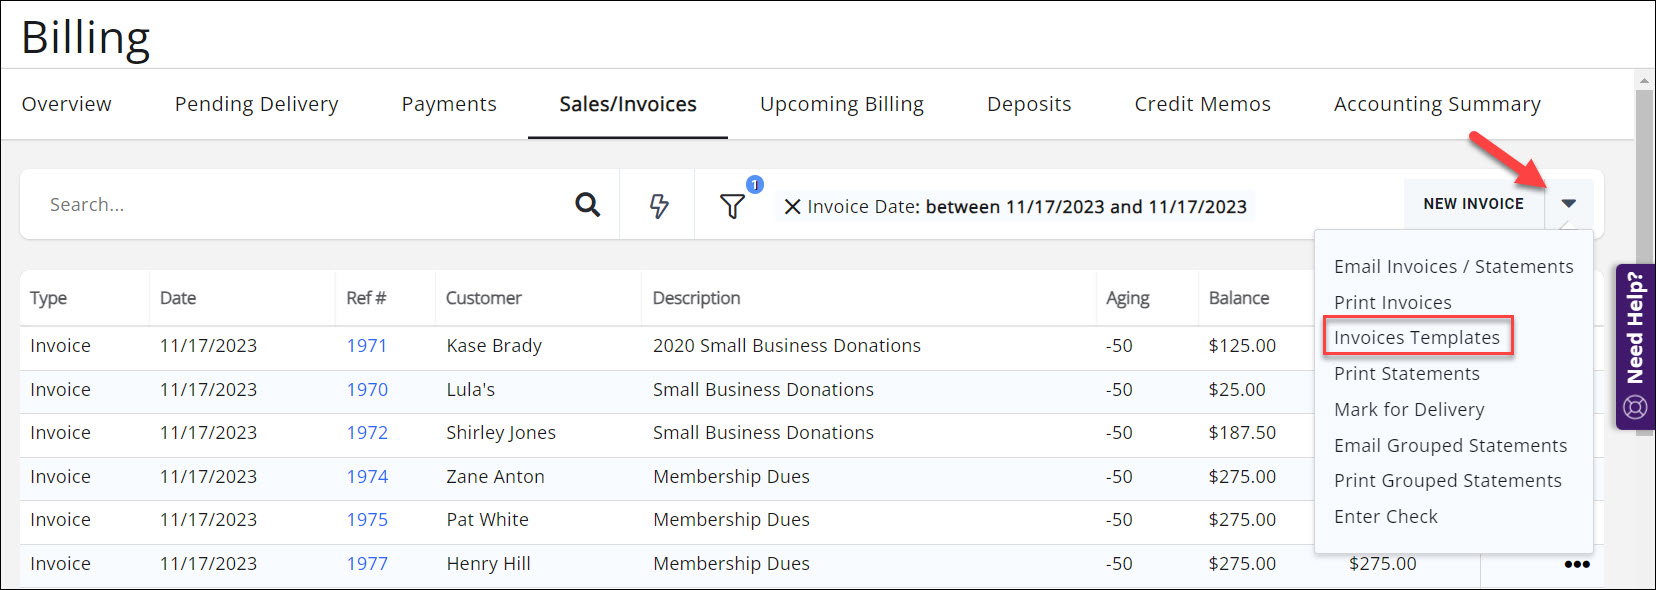Image resolution: width=1656 pixels, height=590 pixels.
Task: Click the three-dot menu on Henry Hill row
Action: click(x=1577, y=564)
